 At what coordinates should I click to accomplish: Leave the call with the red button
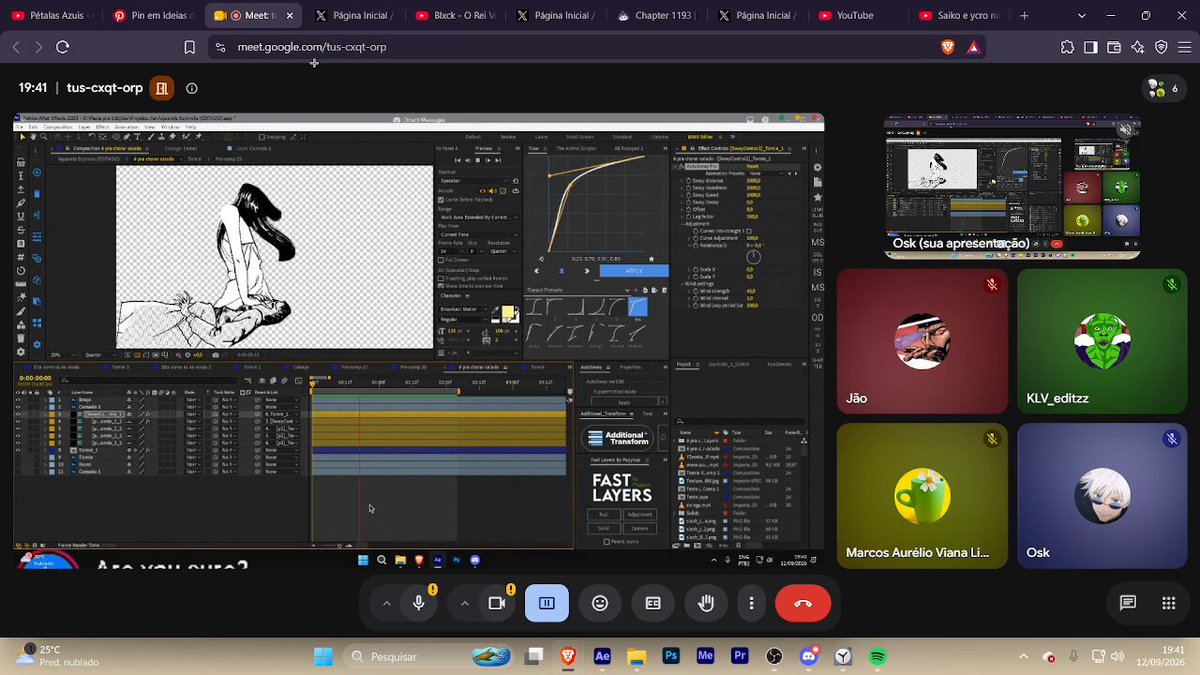[x=803, y=603]
